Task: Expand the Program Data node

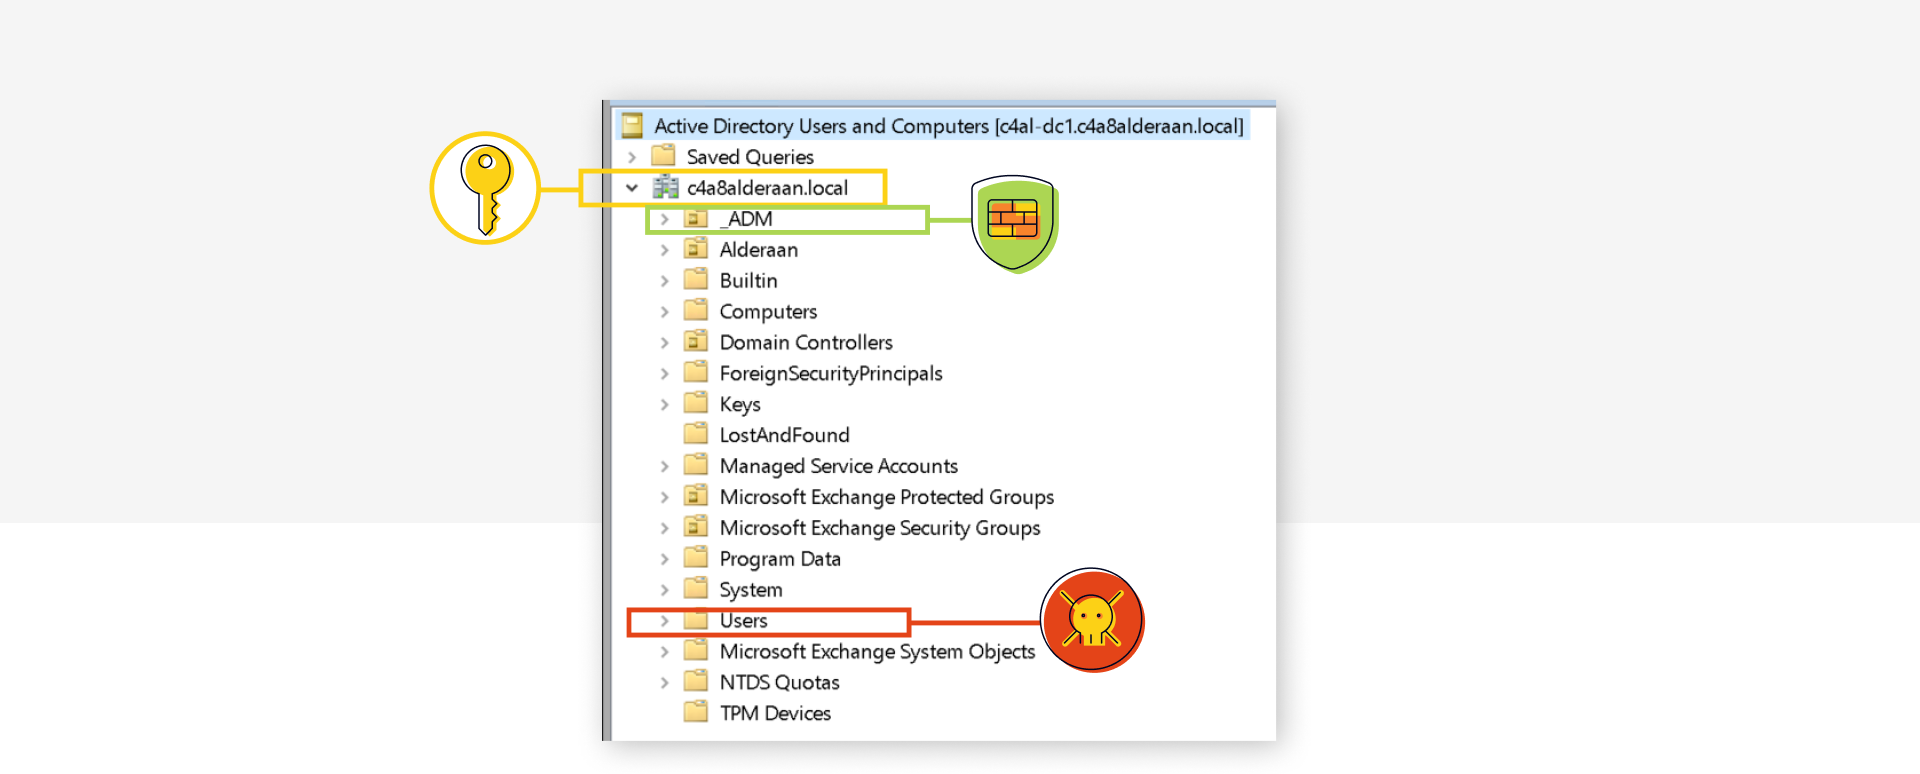Action: coord(665,559)
